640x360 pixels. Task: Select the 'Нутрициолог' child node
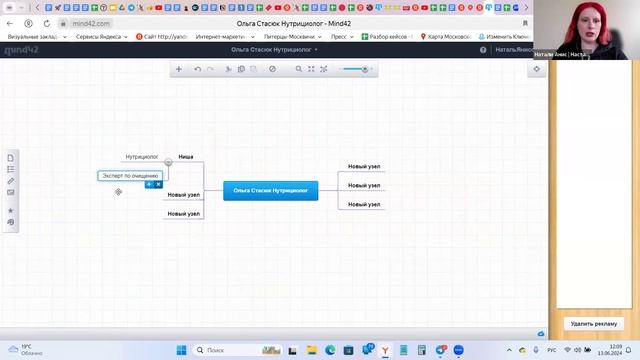point(142,157)
